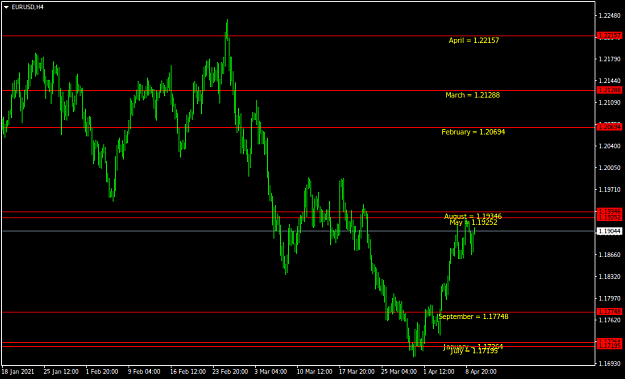Click the '23 Feb 20:00' time axis label
The image size is (625, 379).
pyautogui.click(x=230, y=372)
